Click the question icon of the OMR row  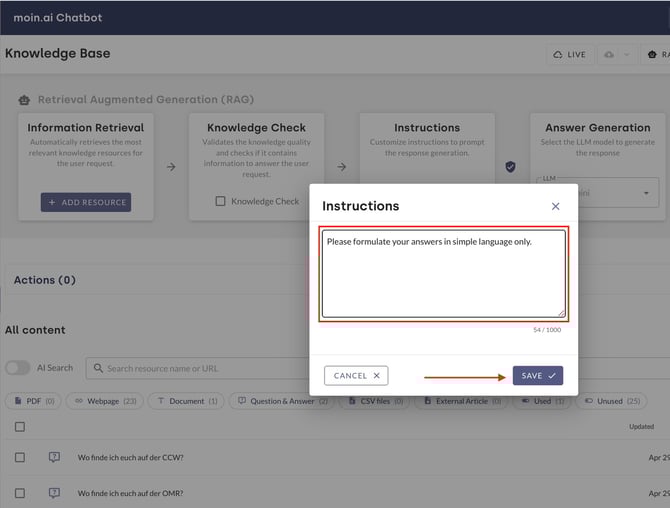[x=54, y=493]
